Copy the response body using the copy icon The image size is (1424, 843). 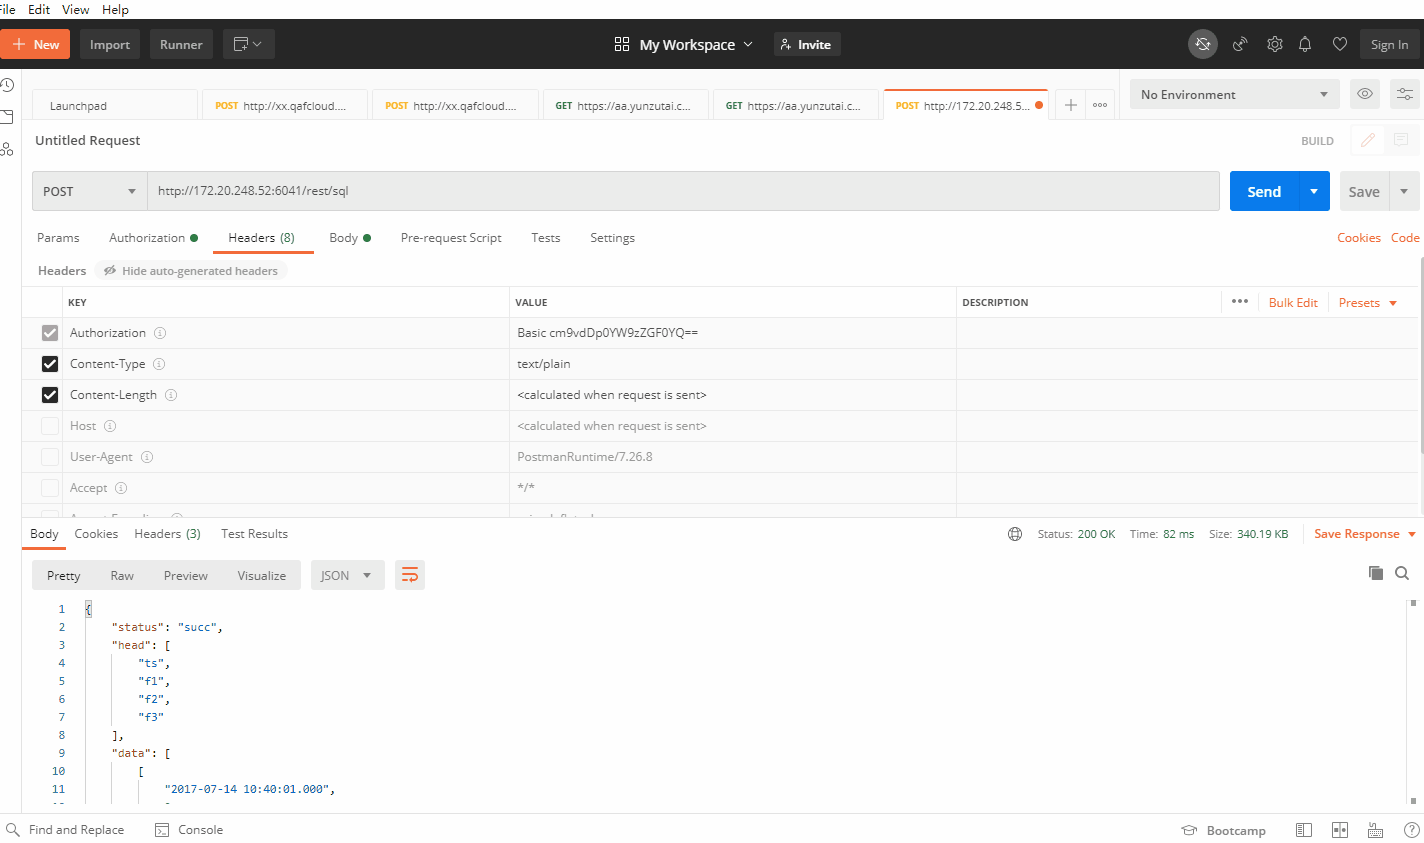tap(1376, 573)
